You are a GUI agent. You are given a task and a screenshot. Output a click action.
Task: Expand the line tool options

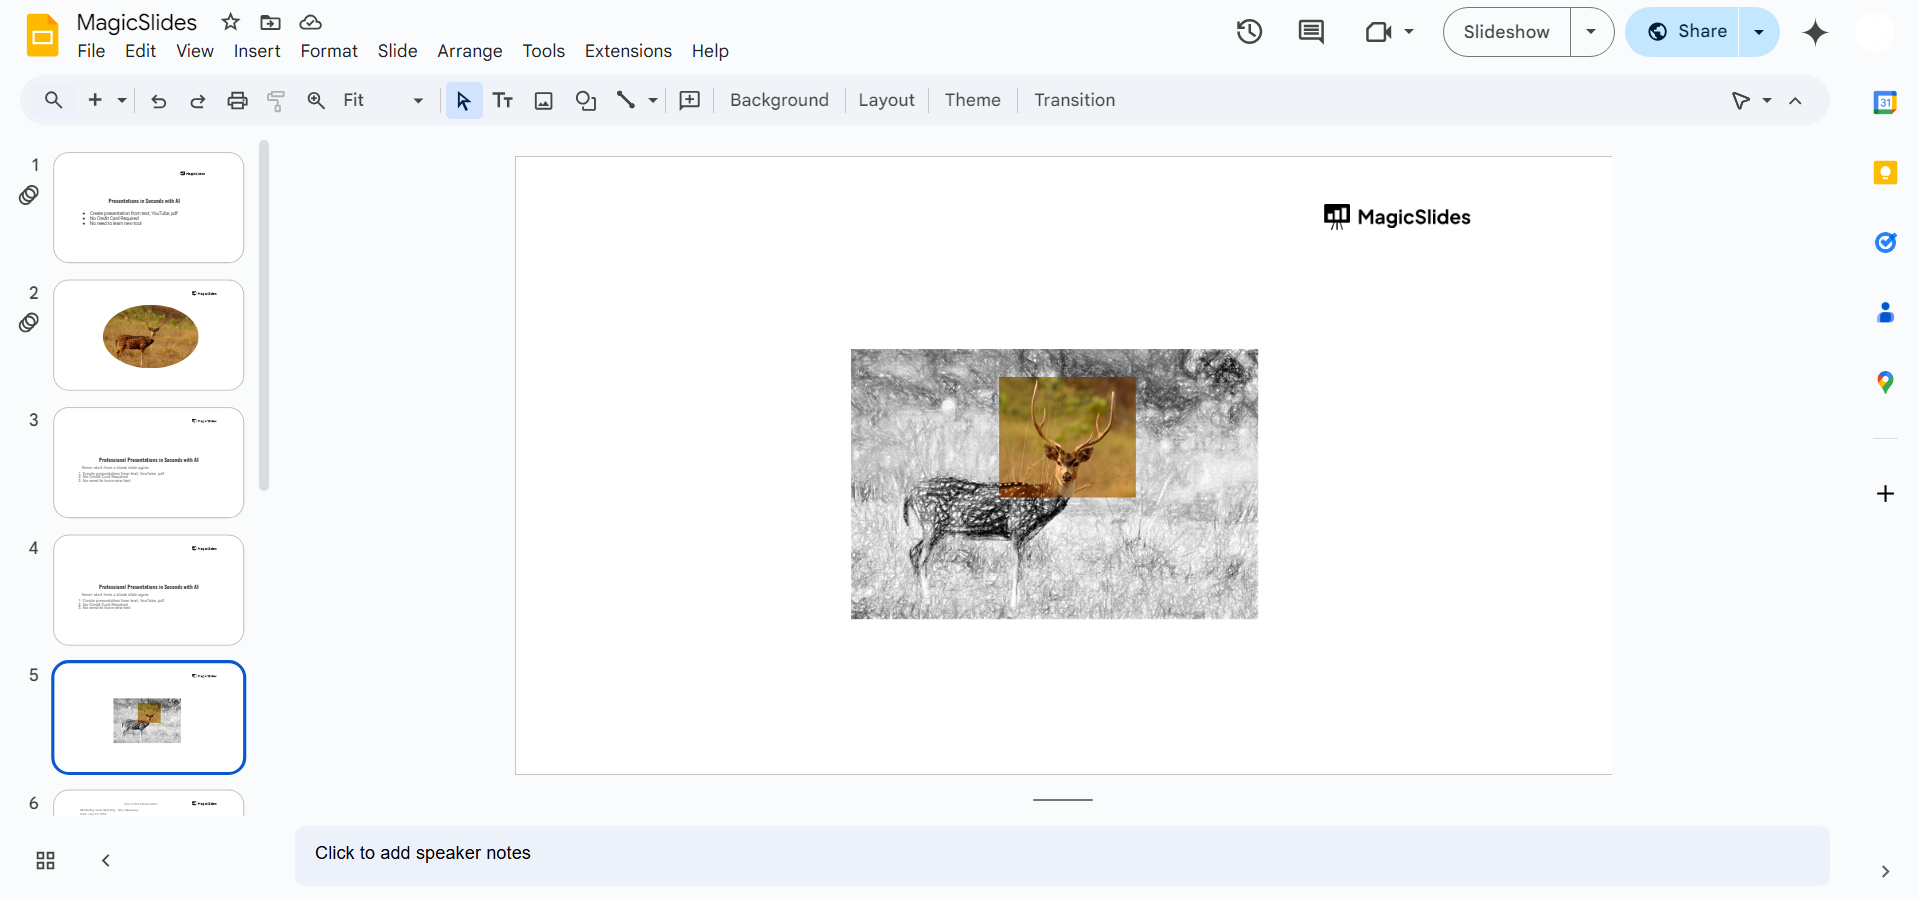tap(652, 100)
